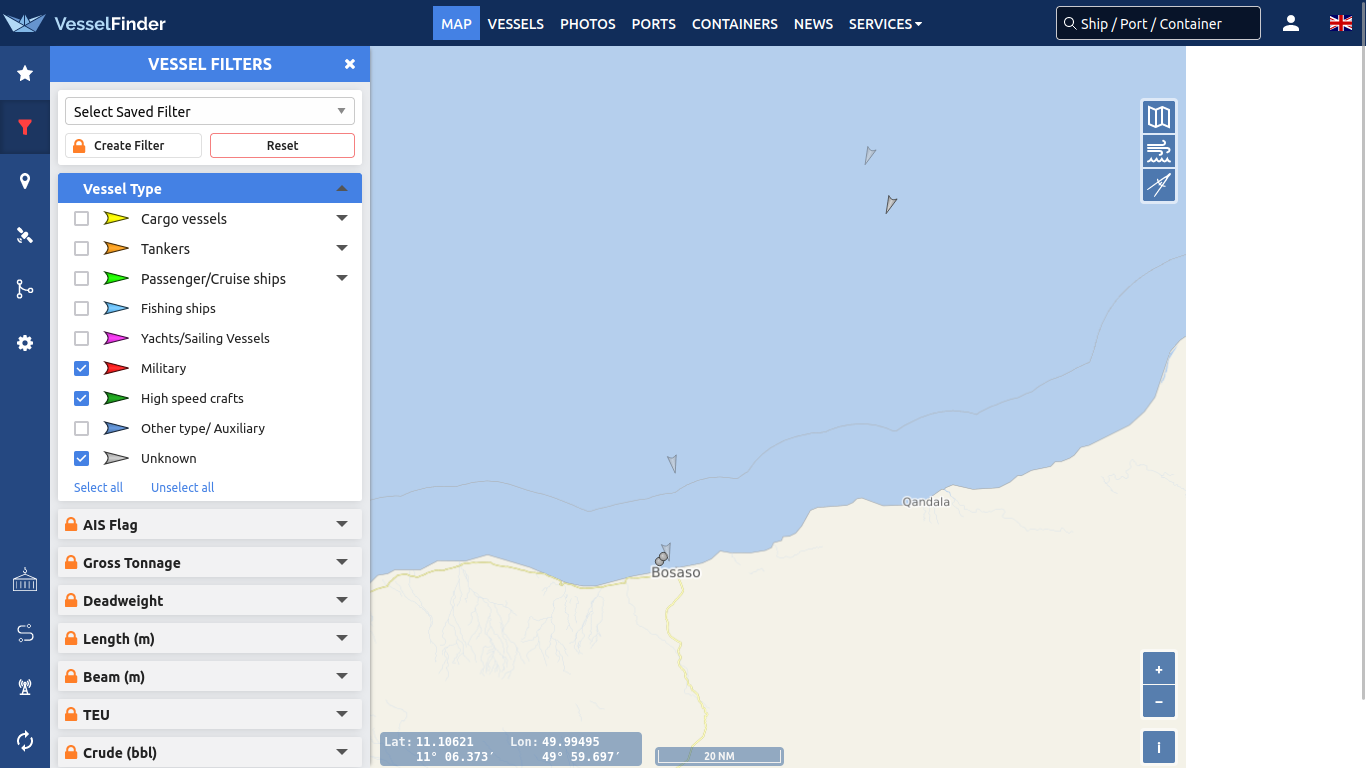1366x768 pixels.
Task: Open the settings gear icon in sidebar
Action: tap(25, 343)
